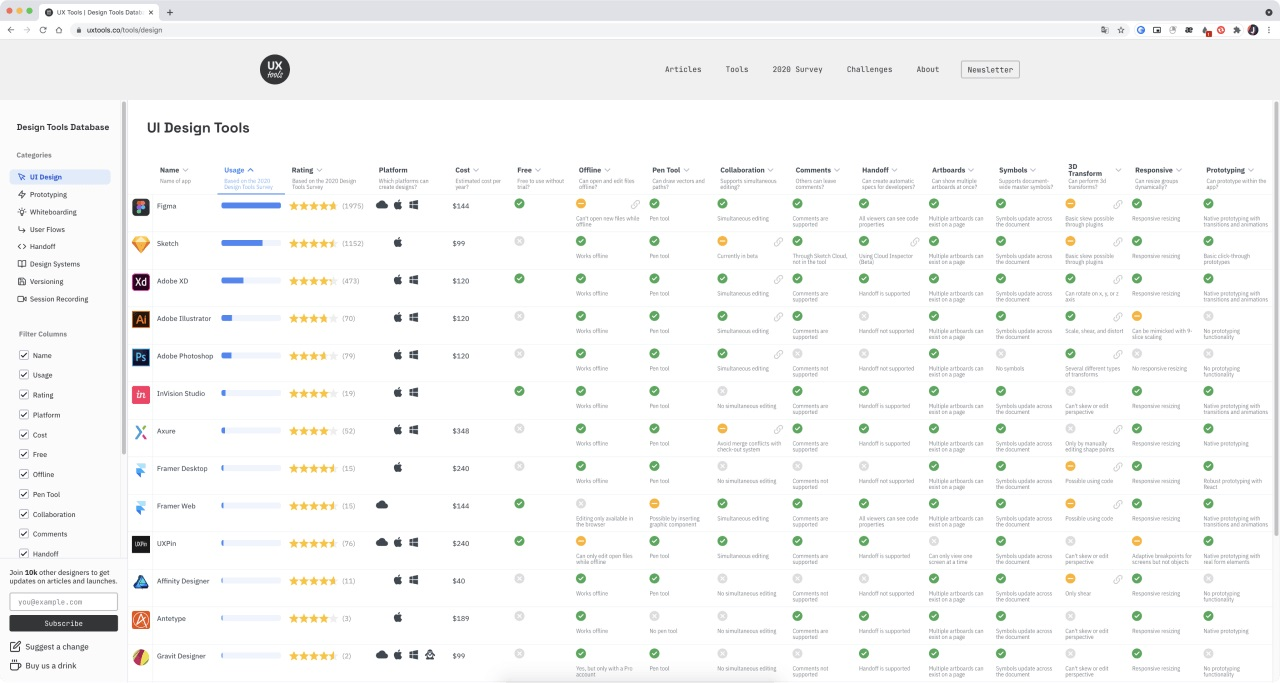
Task: Expand the Collaboration column sort arrow
Action: coord(772,170)
